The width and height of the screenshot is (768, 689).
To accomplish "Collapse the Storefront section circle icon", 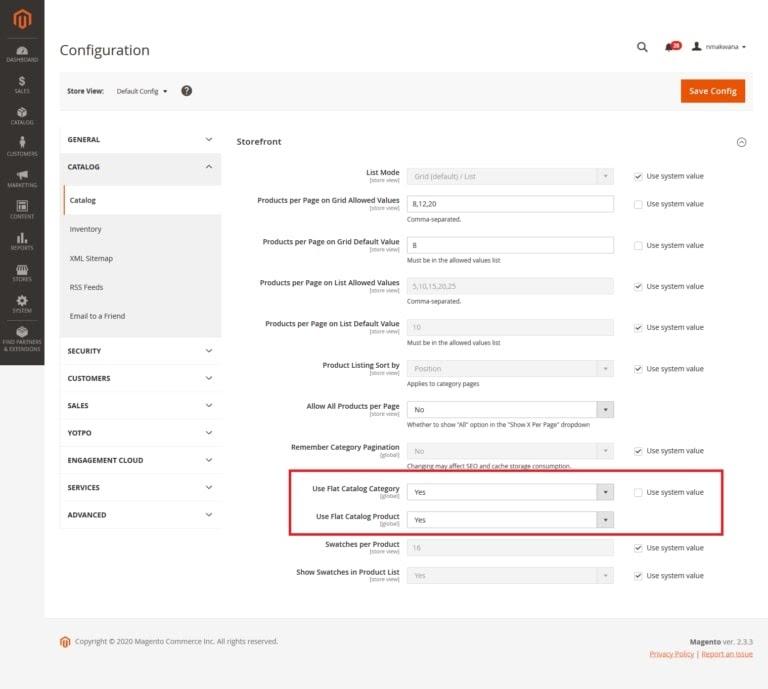I will pos(742,142).
